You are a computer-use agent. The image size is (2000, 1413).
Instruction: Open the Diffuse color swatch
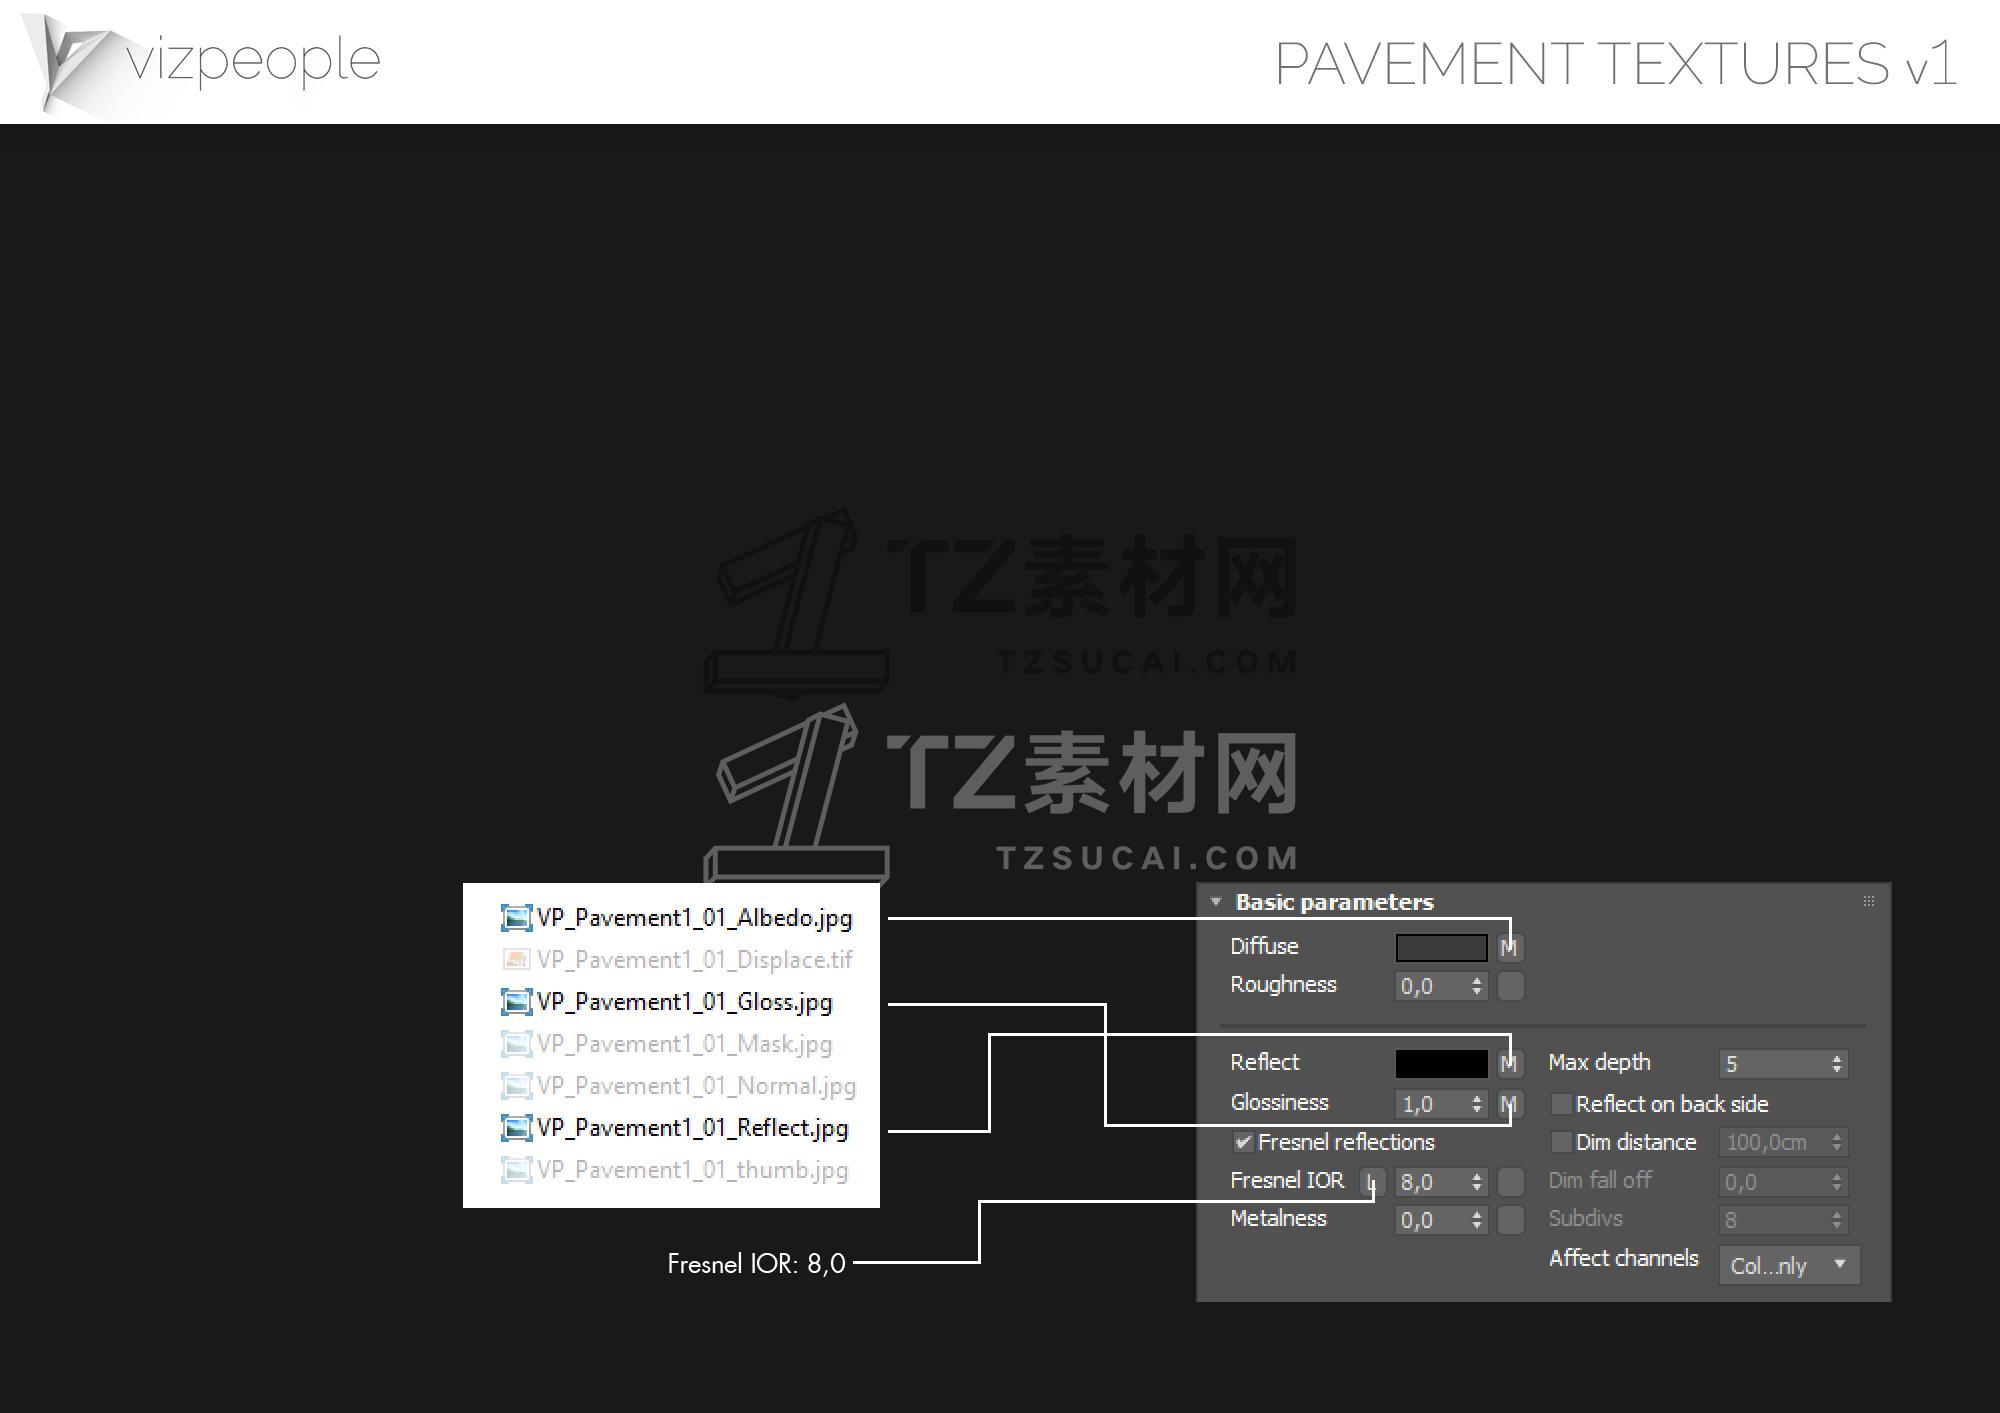coord(1441,947)
